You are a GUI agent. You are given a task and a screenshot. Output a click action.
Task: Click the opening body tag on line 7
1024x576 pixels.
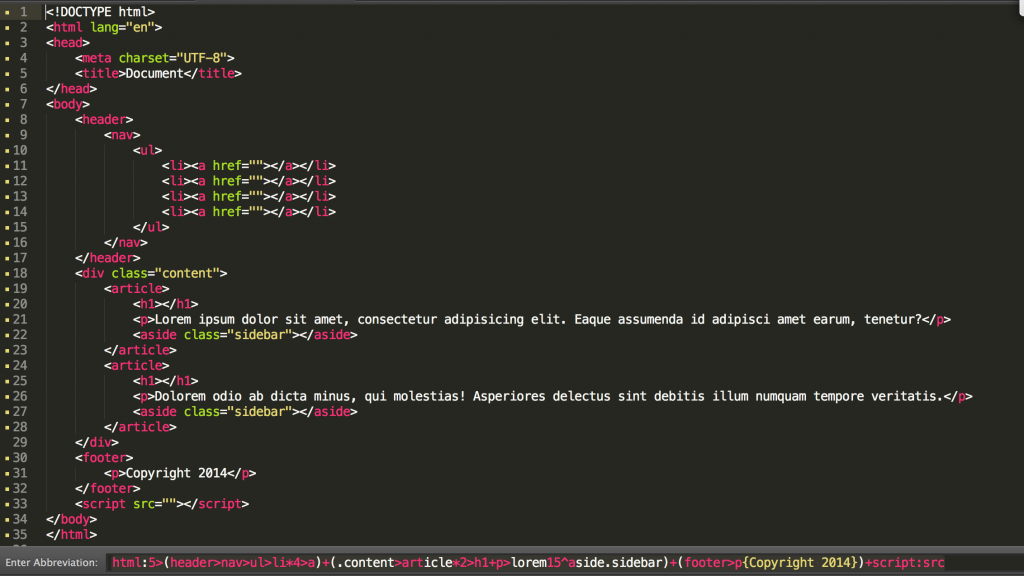click(x=68, y=104)
